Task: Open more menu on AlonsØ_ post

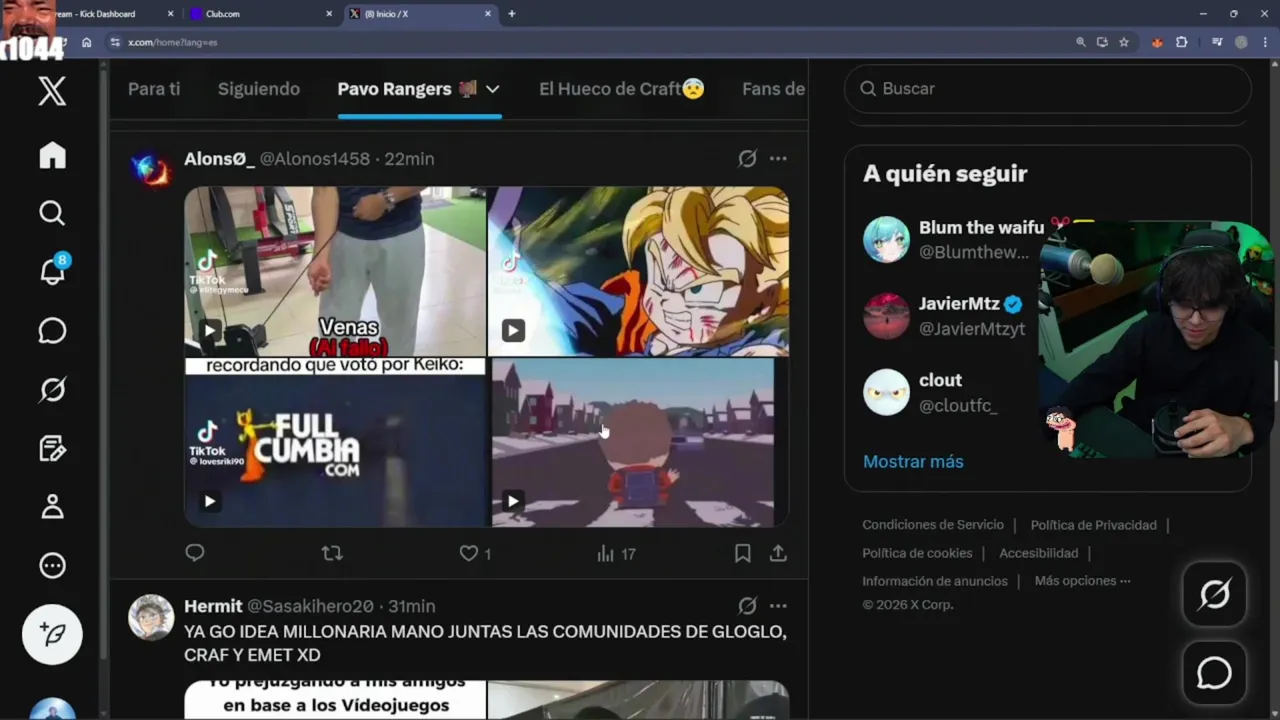Action: click(778, 159)
